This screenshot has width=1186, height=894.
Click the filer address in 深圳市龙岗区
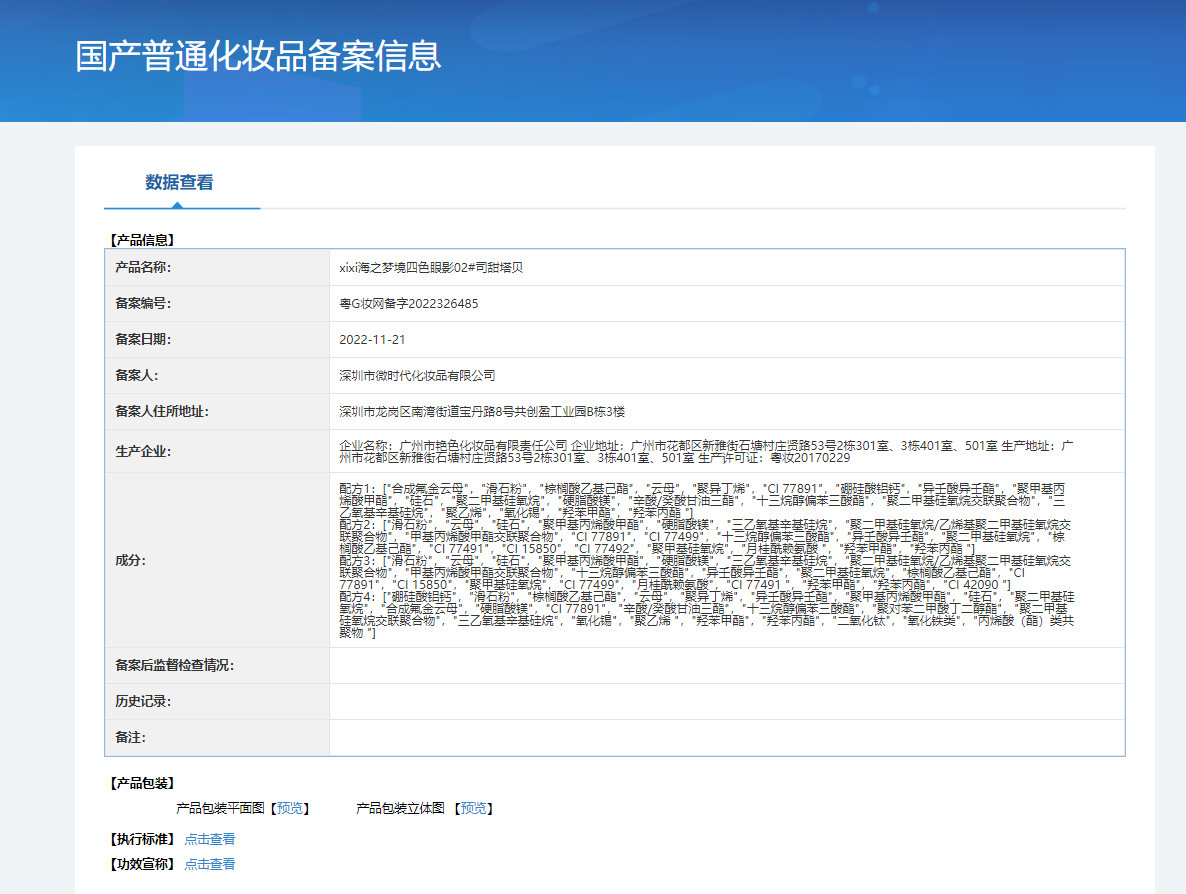tap(482, 412)
